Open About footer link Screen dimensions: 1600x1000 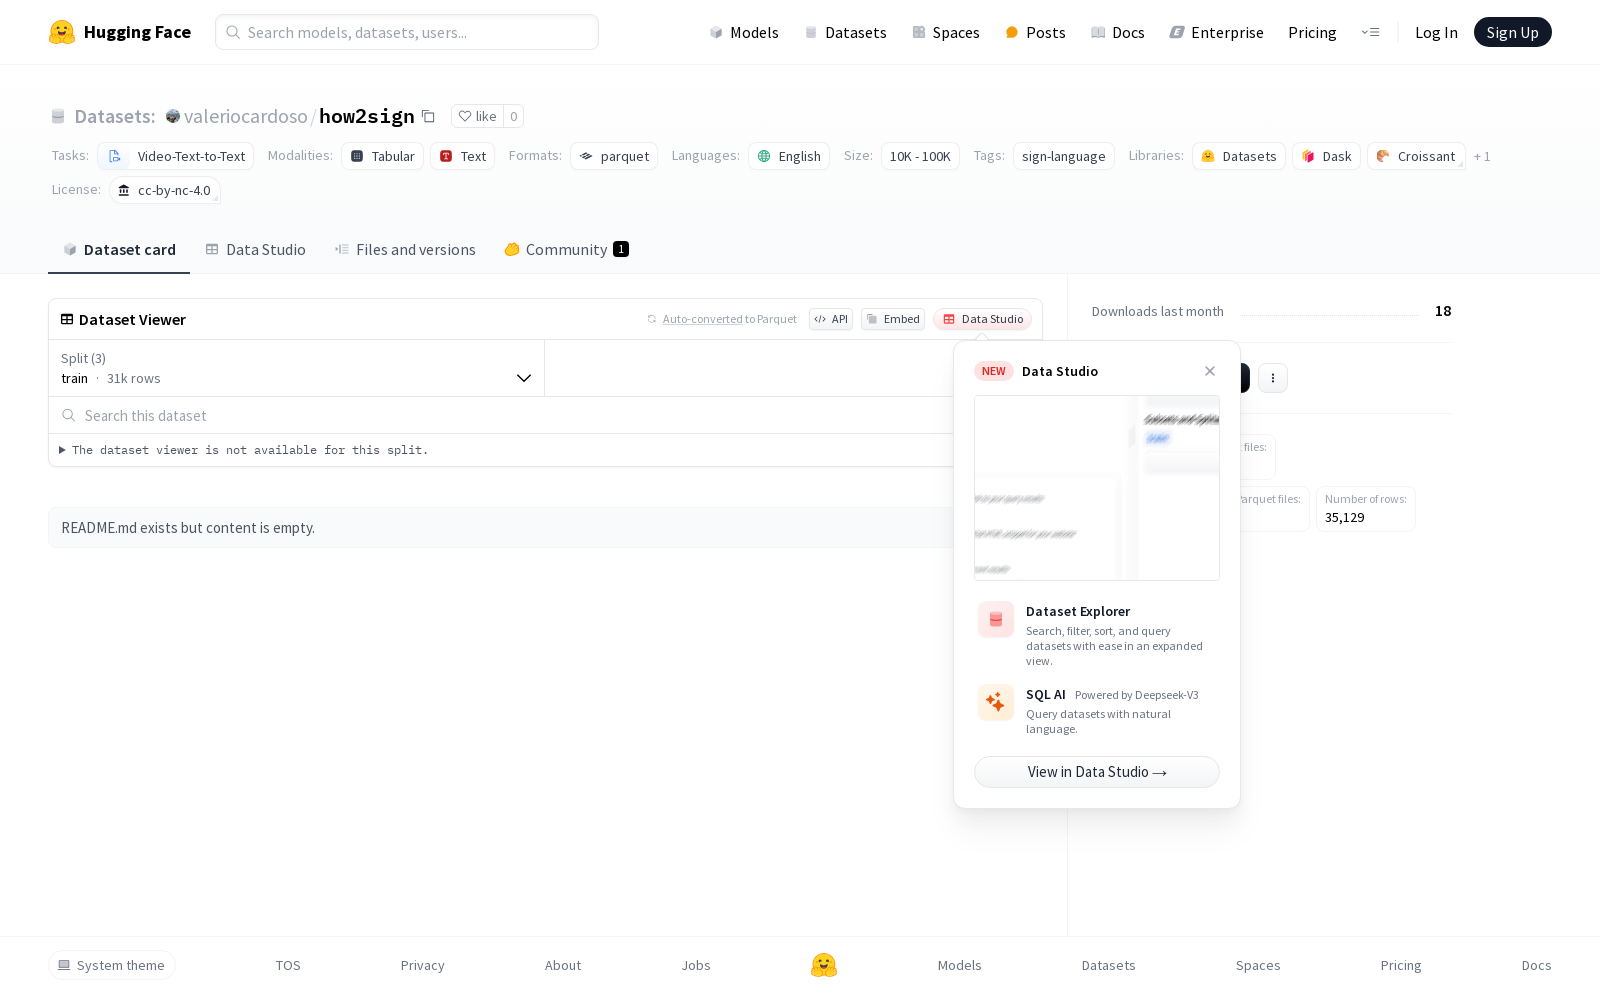point(563,965)
